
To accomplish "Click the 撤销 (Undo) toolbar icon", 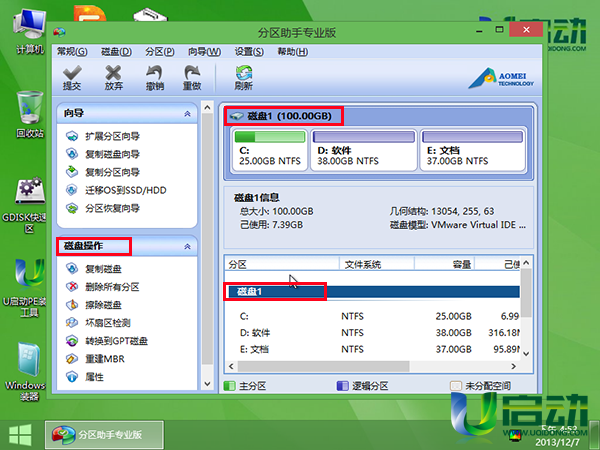I will (x=155, y=78).
